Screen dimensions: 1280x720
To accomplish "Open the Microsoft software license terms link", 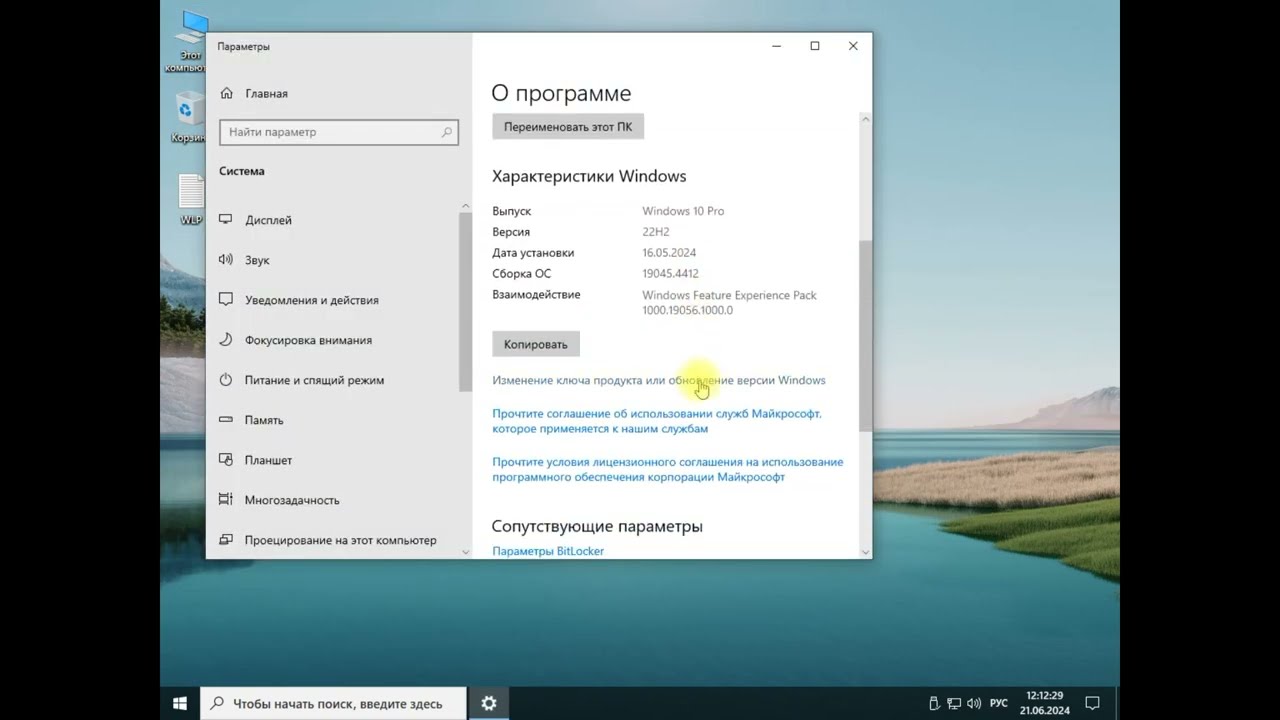I will [667, 469].
